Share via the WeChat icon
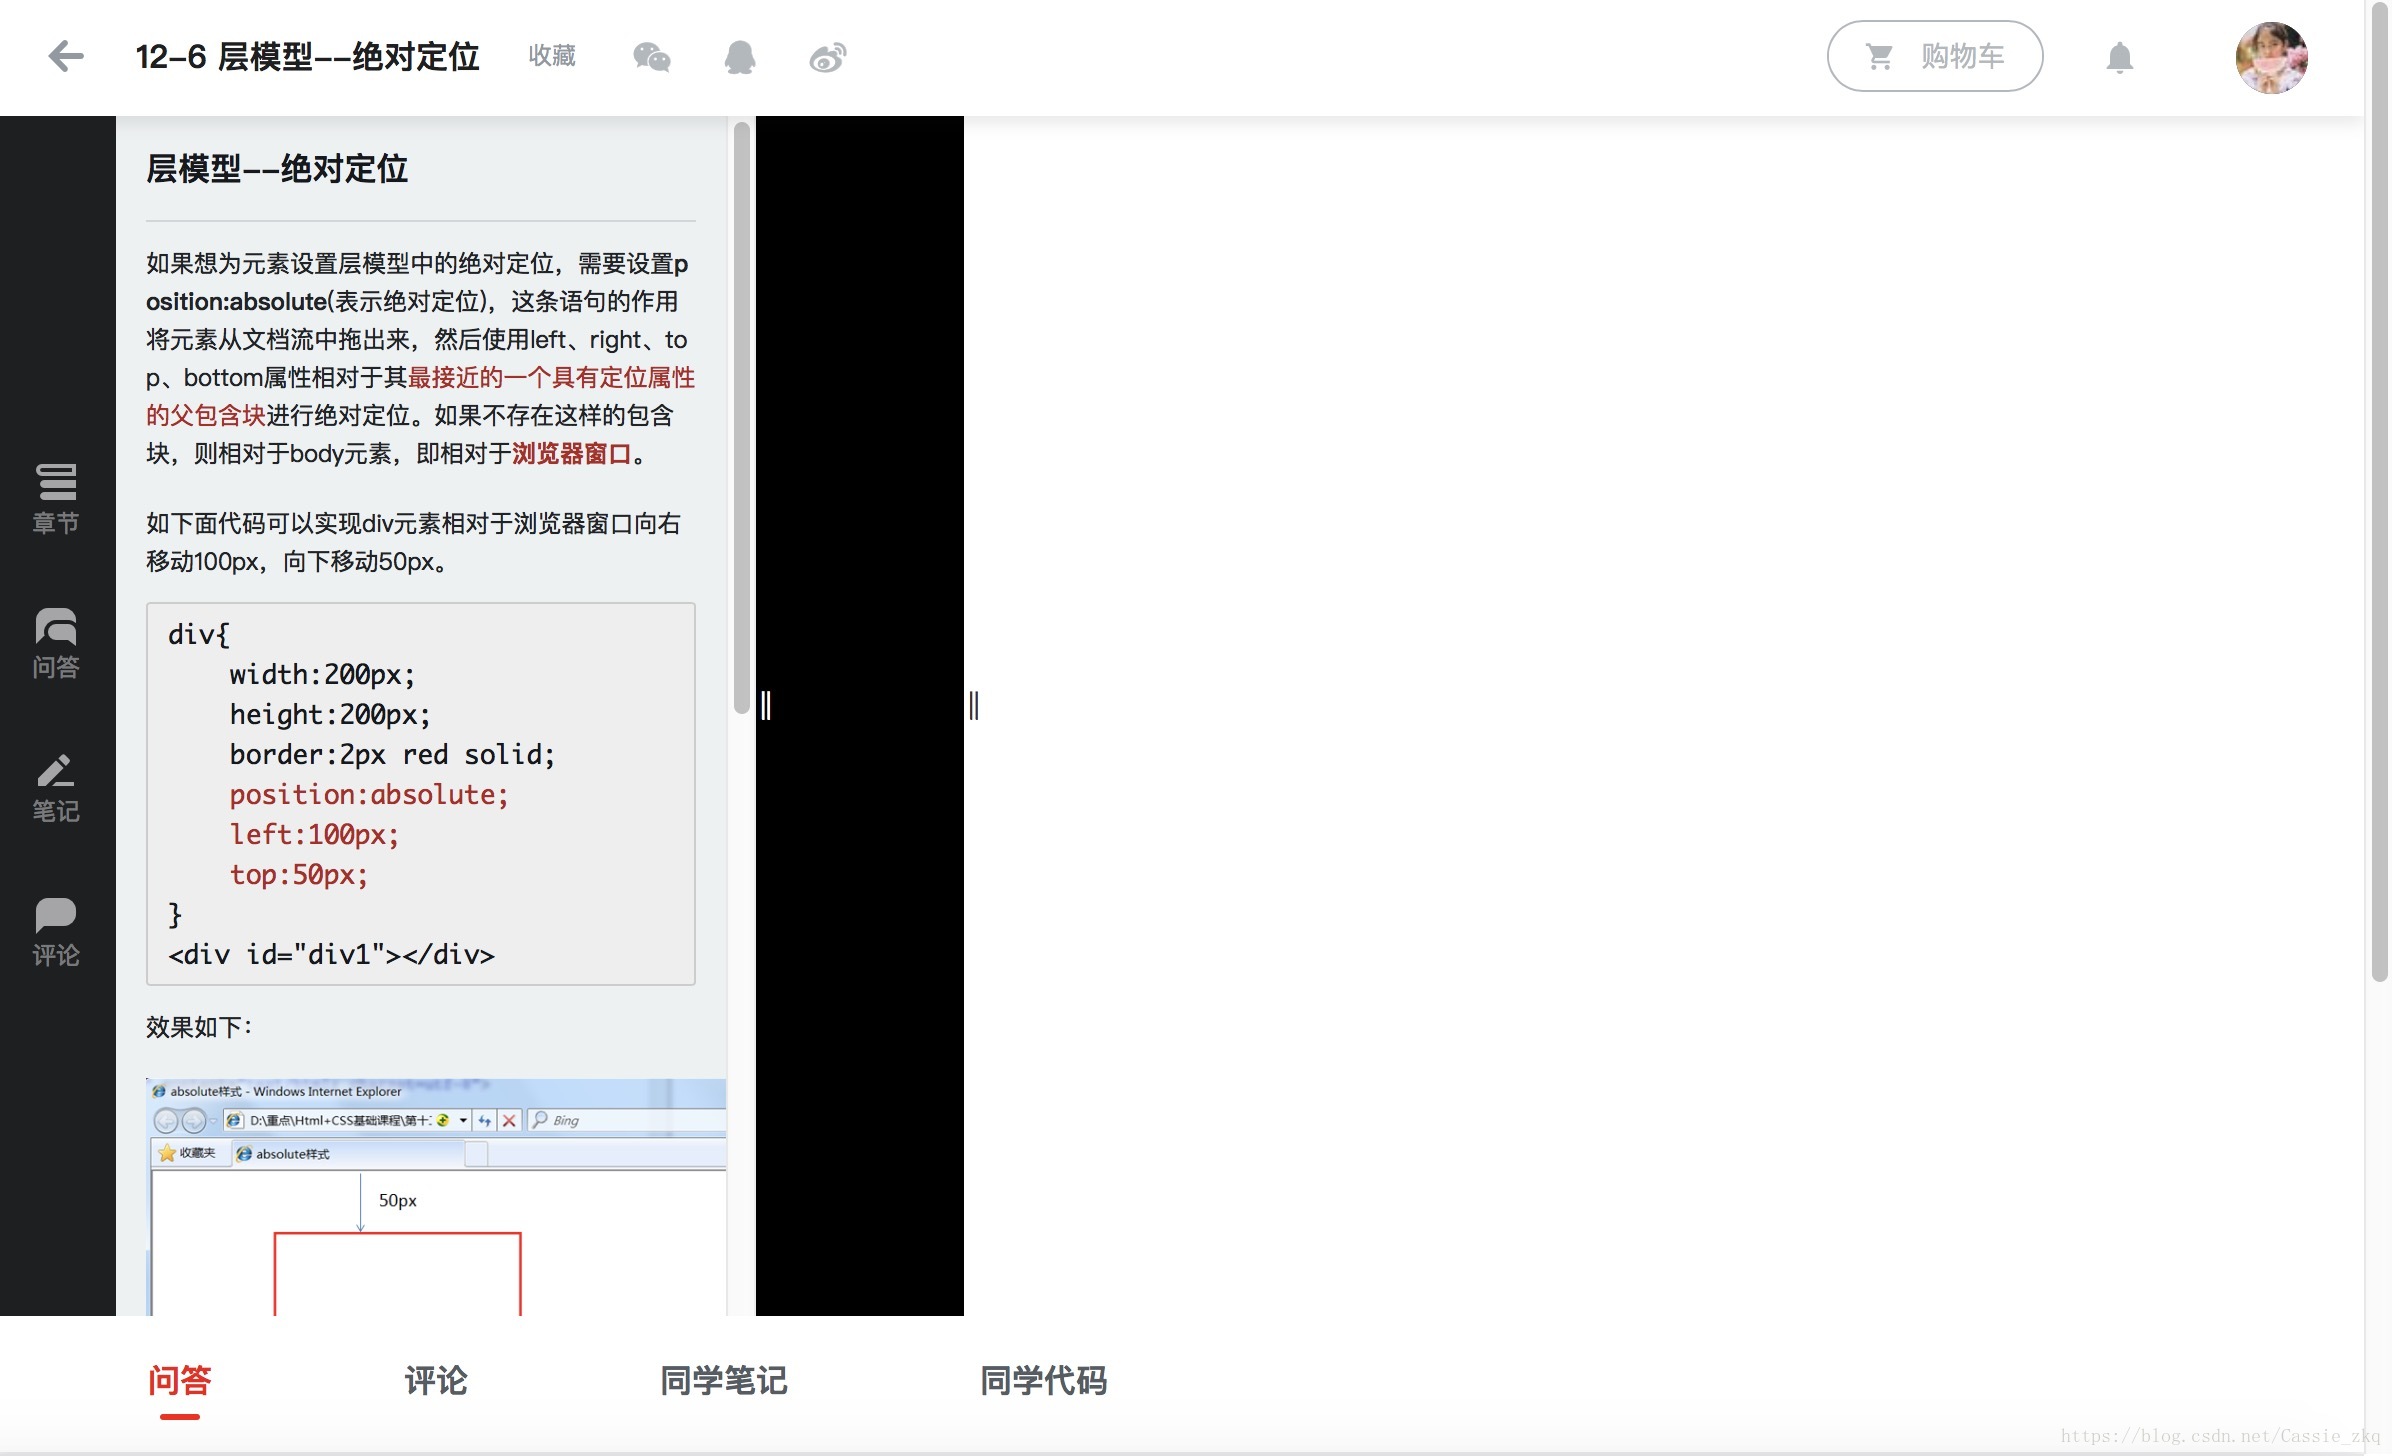Image resolution: width=2392 pixels, height=1456 pixels. [x=652, y=57]
